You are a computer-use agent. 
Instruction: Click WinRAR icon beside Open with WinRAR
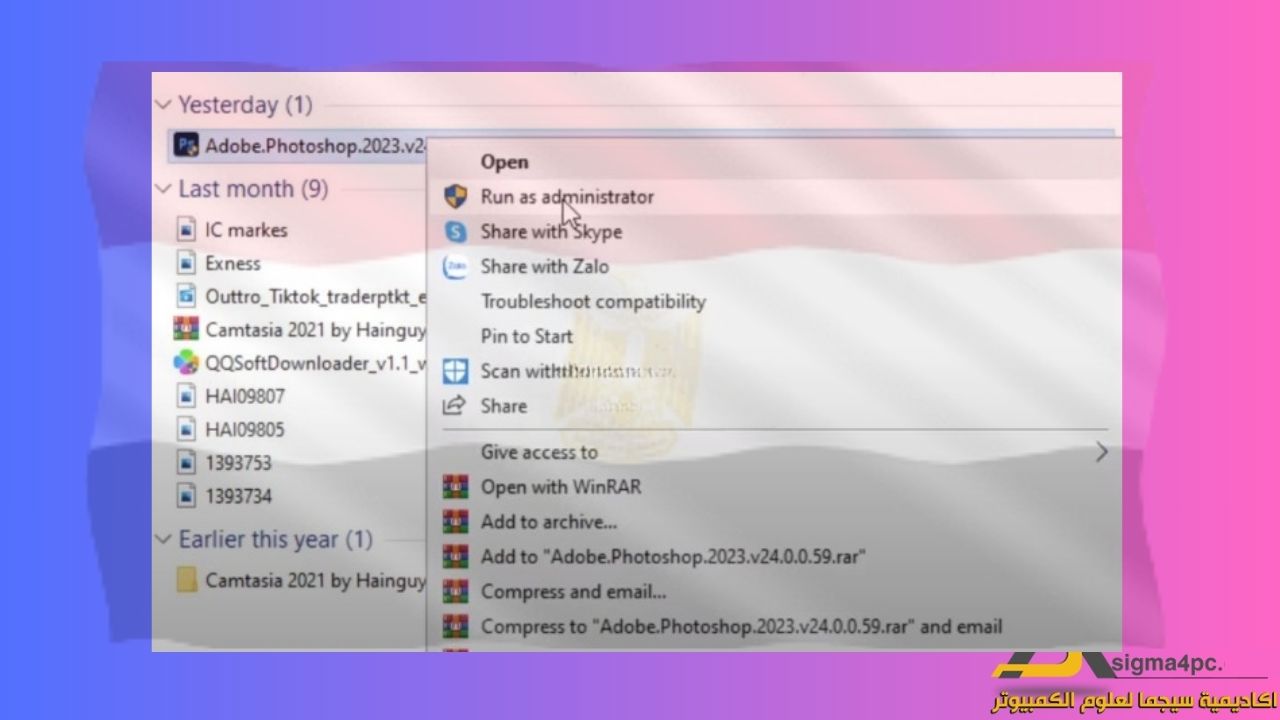coord(456,487)
